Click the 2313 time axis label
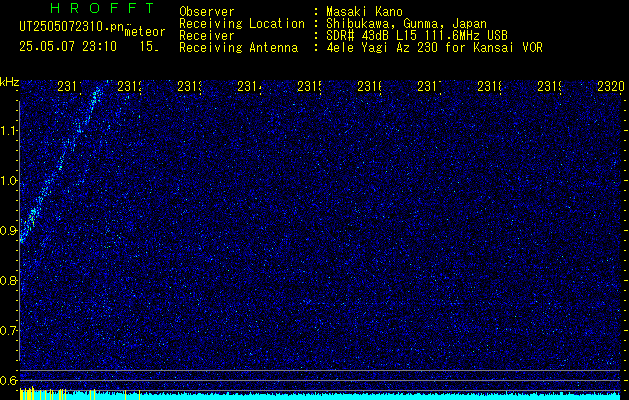Screen dimensions: 629x400 click(x=189, y=87)
